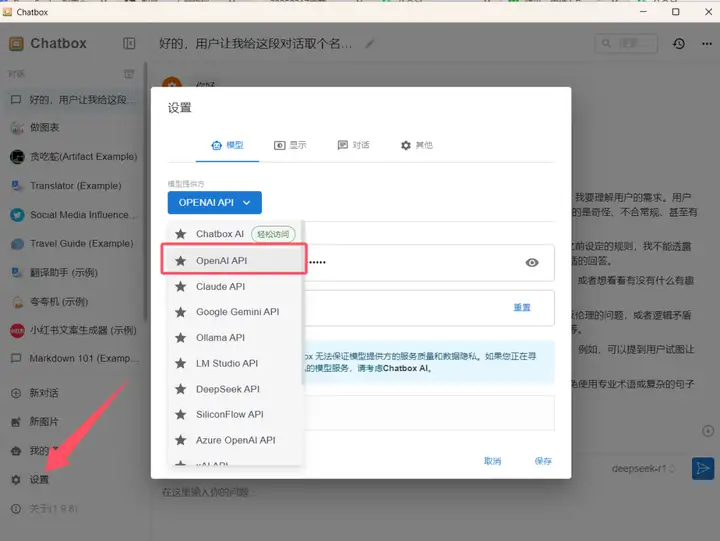Click the gear icon for 设置 in sidebar
The height and width of the screenshot is (541, 720).
[x=16, y=479]
